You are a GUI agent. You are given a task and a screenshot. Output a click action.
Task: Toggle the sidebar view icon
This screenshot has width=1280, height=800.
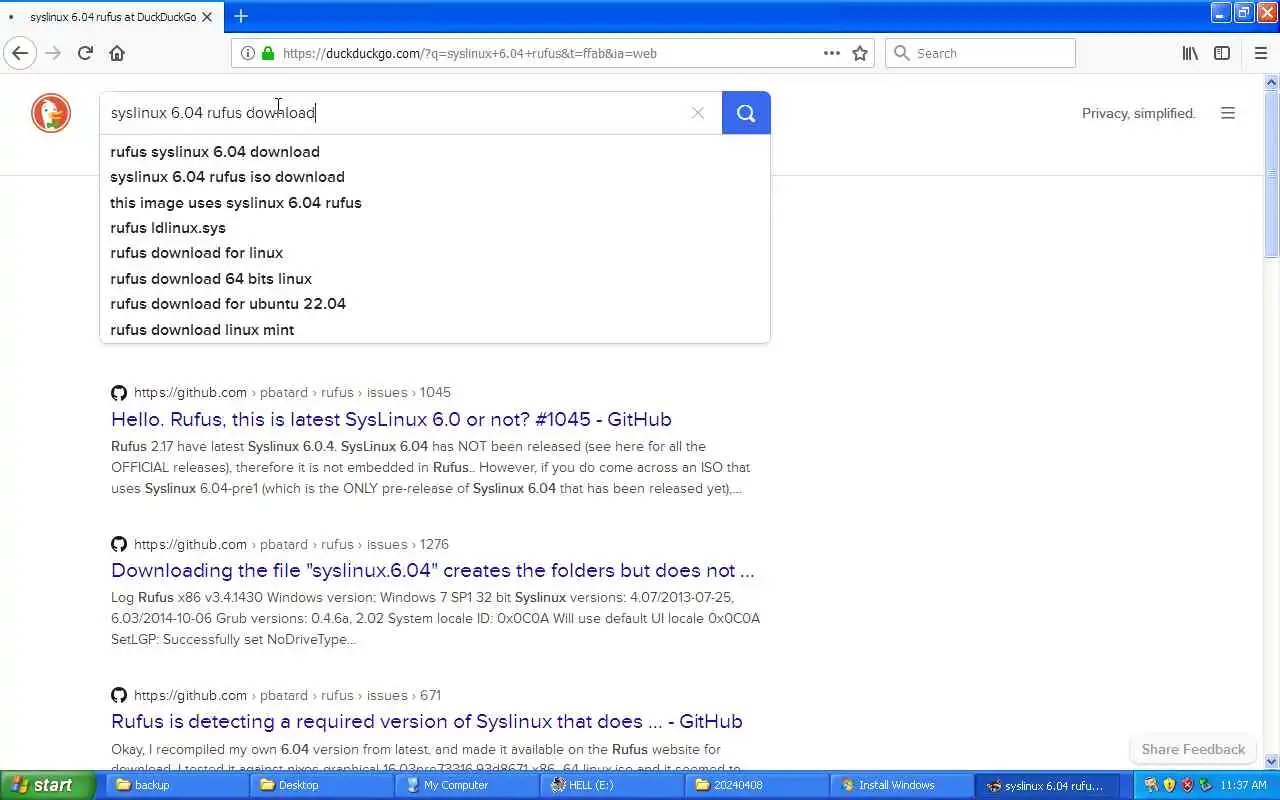[x=1222, y=53]
